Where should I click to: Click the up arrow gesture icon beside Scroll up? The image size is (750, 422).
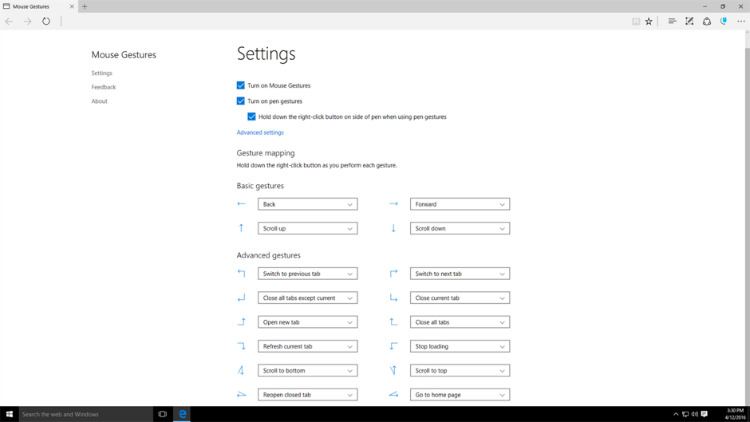(x=241, y=228)
